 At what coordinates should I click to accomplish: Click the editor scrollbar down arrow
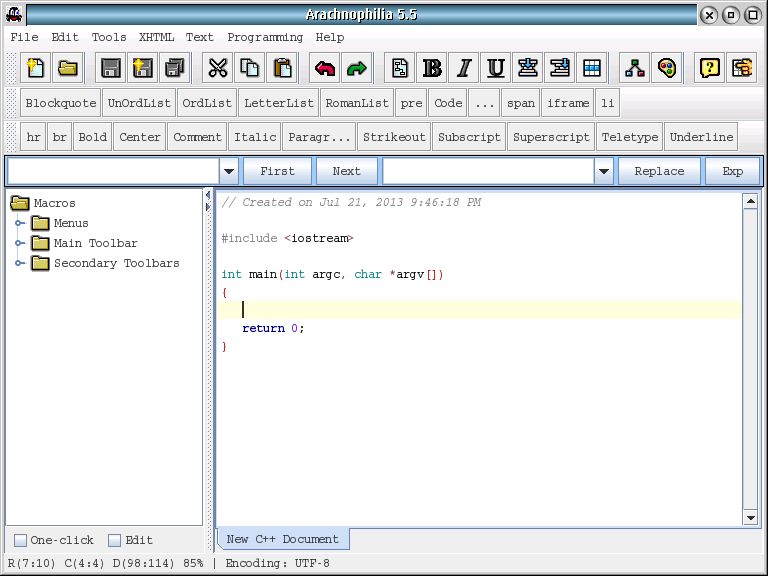pyautogui.click(x=750, y=518)
